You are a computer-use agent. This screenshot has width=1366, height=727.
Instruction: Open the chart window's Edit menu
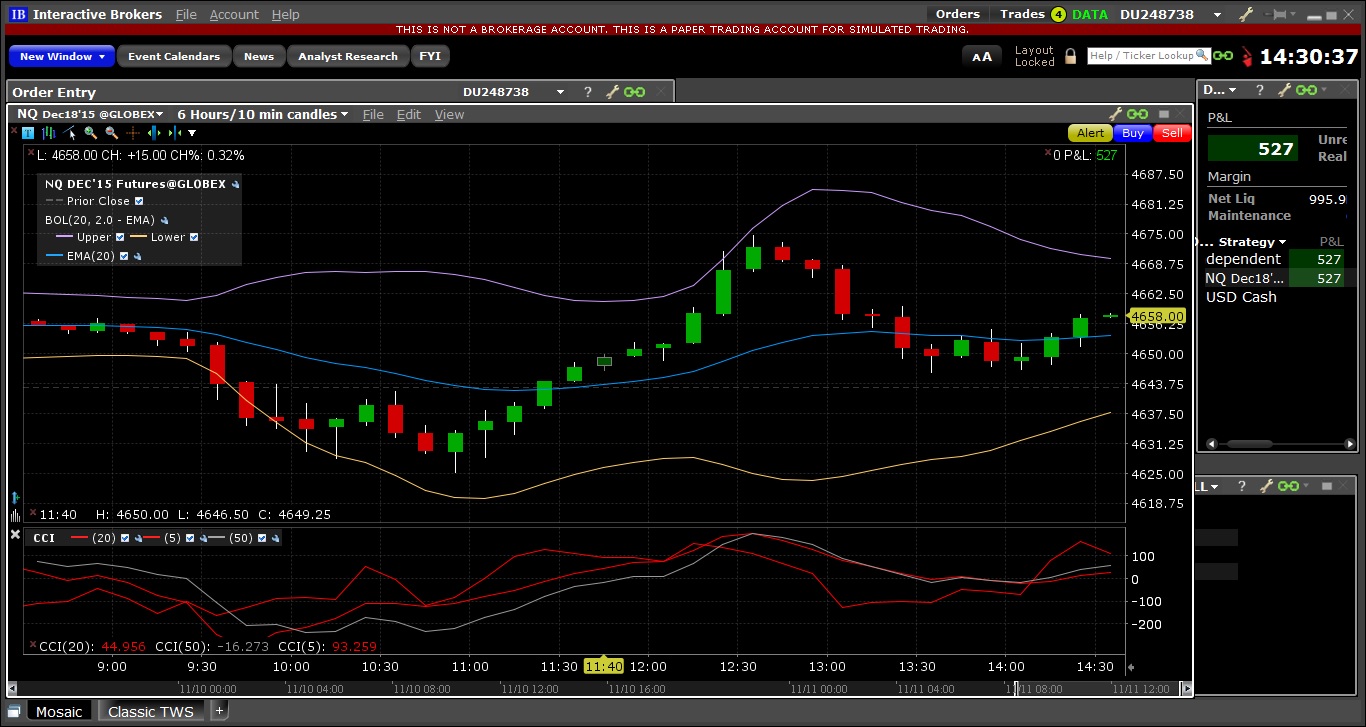[409, 114]
